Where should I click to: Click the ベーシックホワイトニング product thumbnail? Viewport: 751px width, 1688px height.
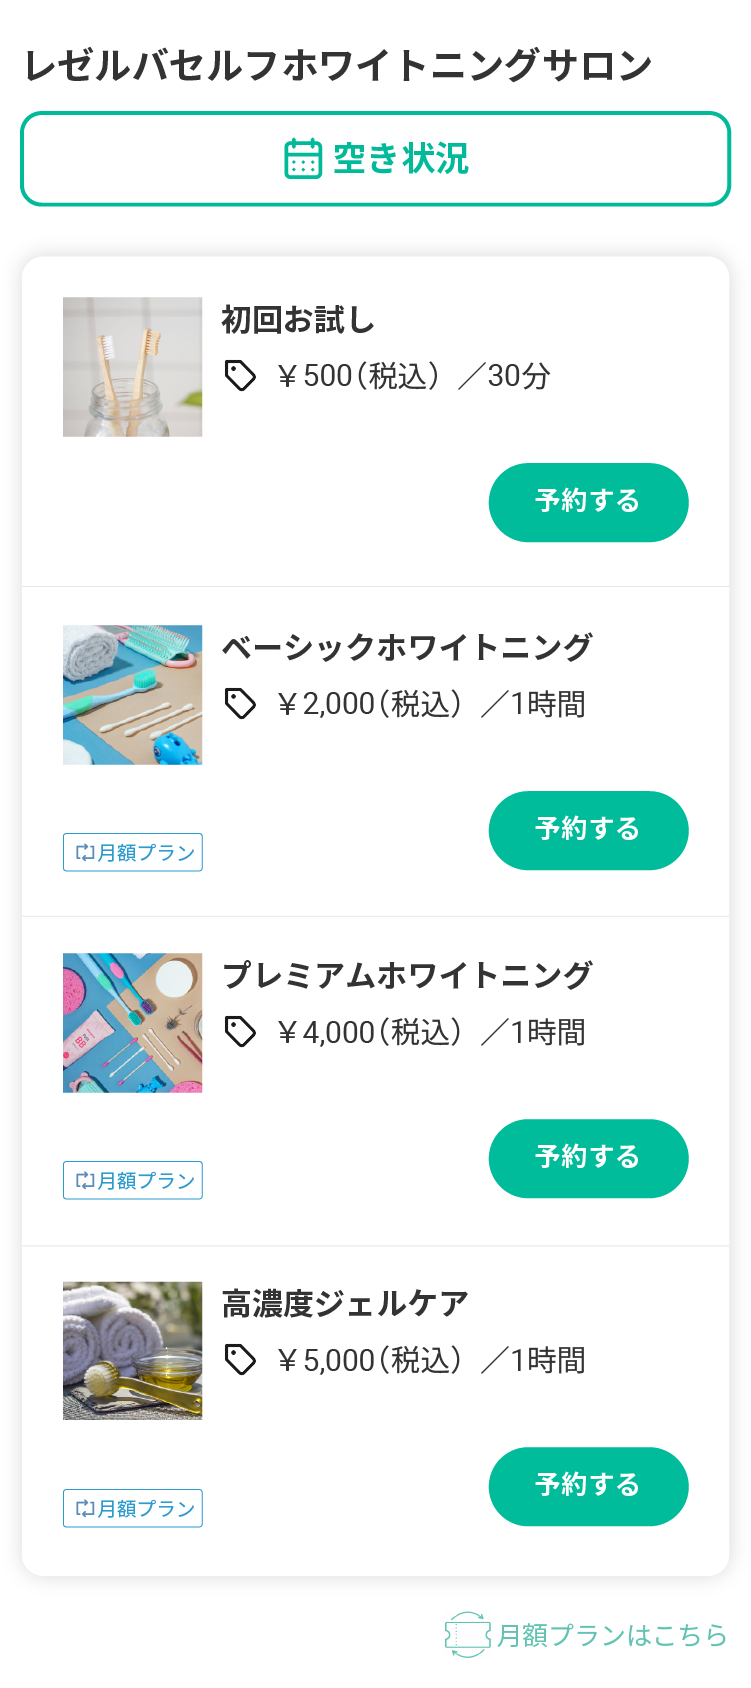click(x=132, y=695)
